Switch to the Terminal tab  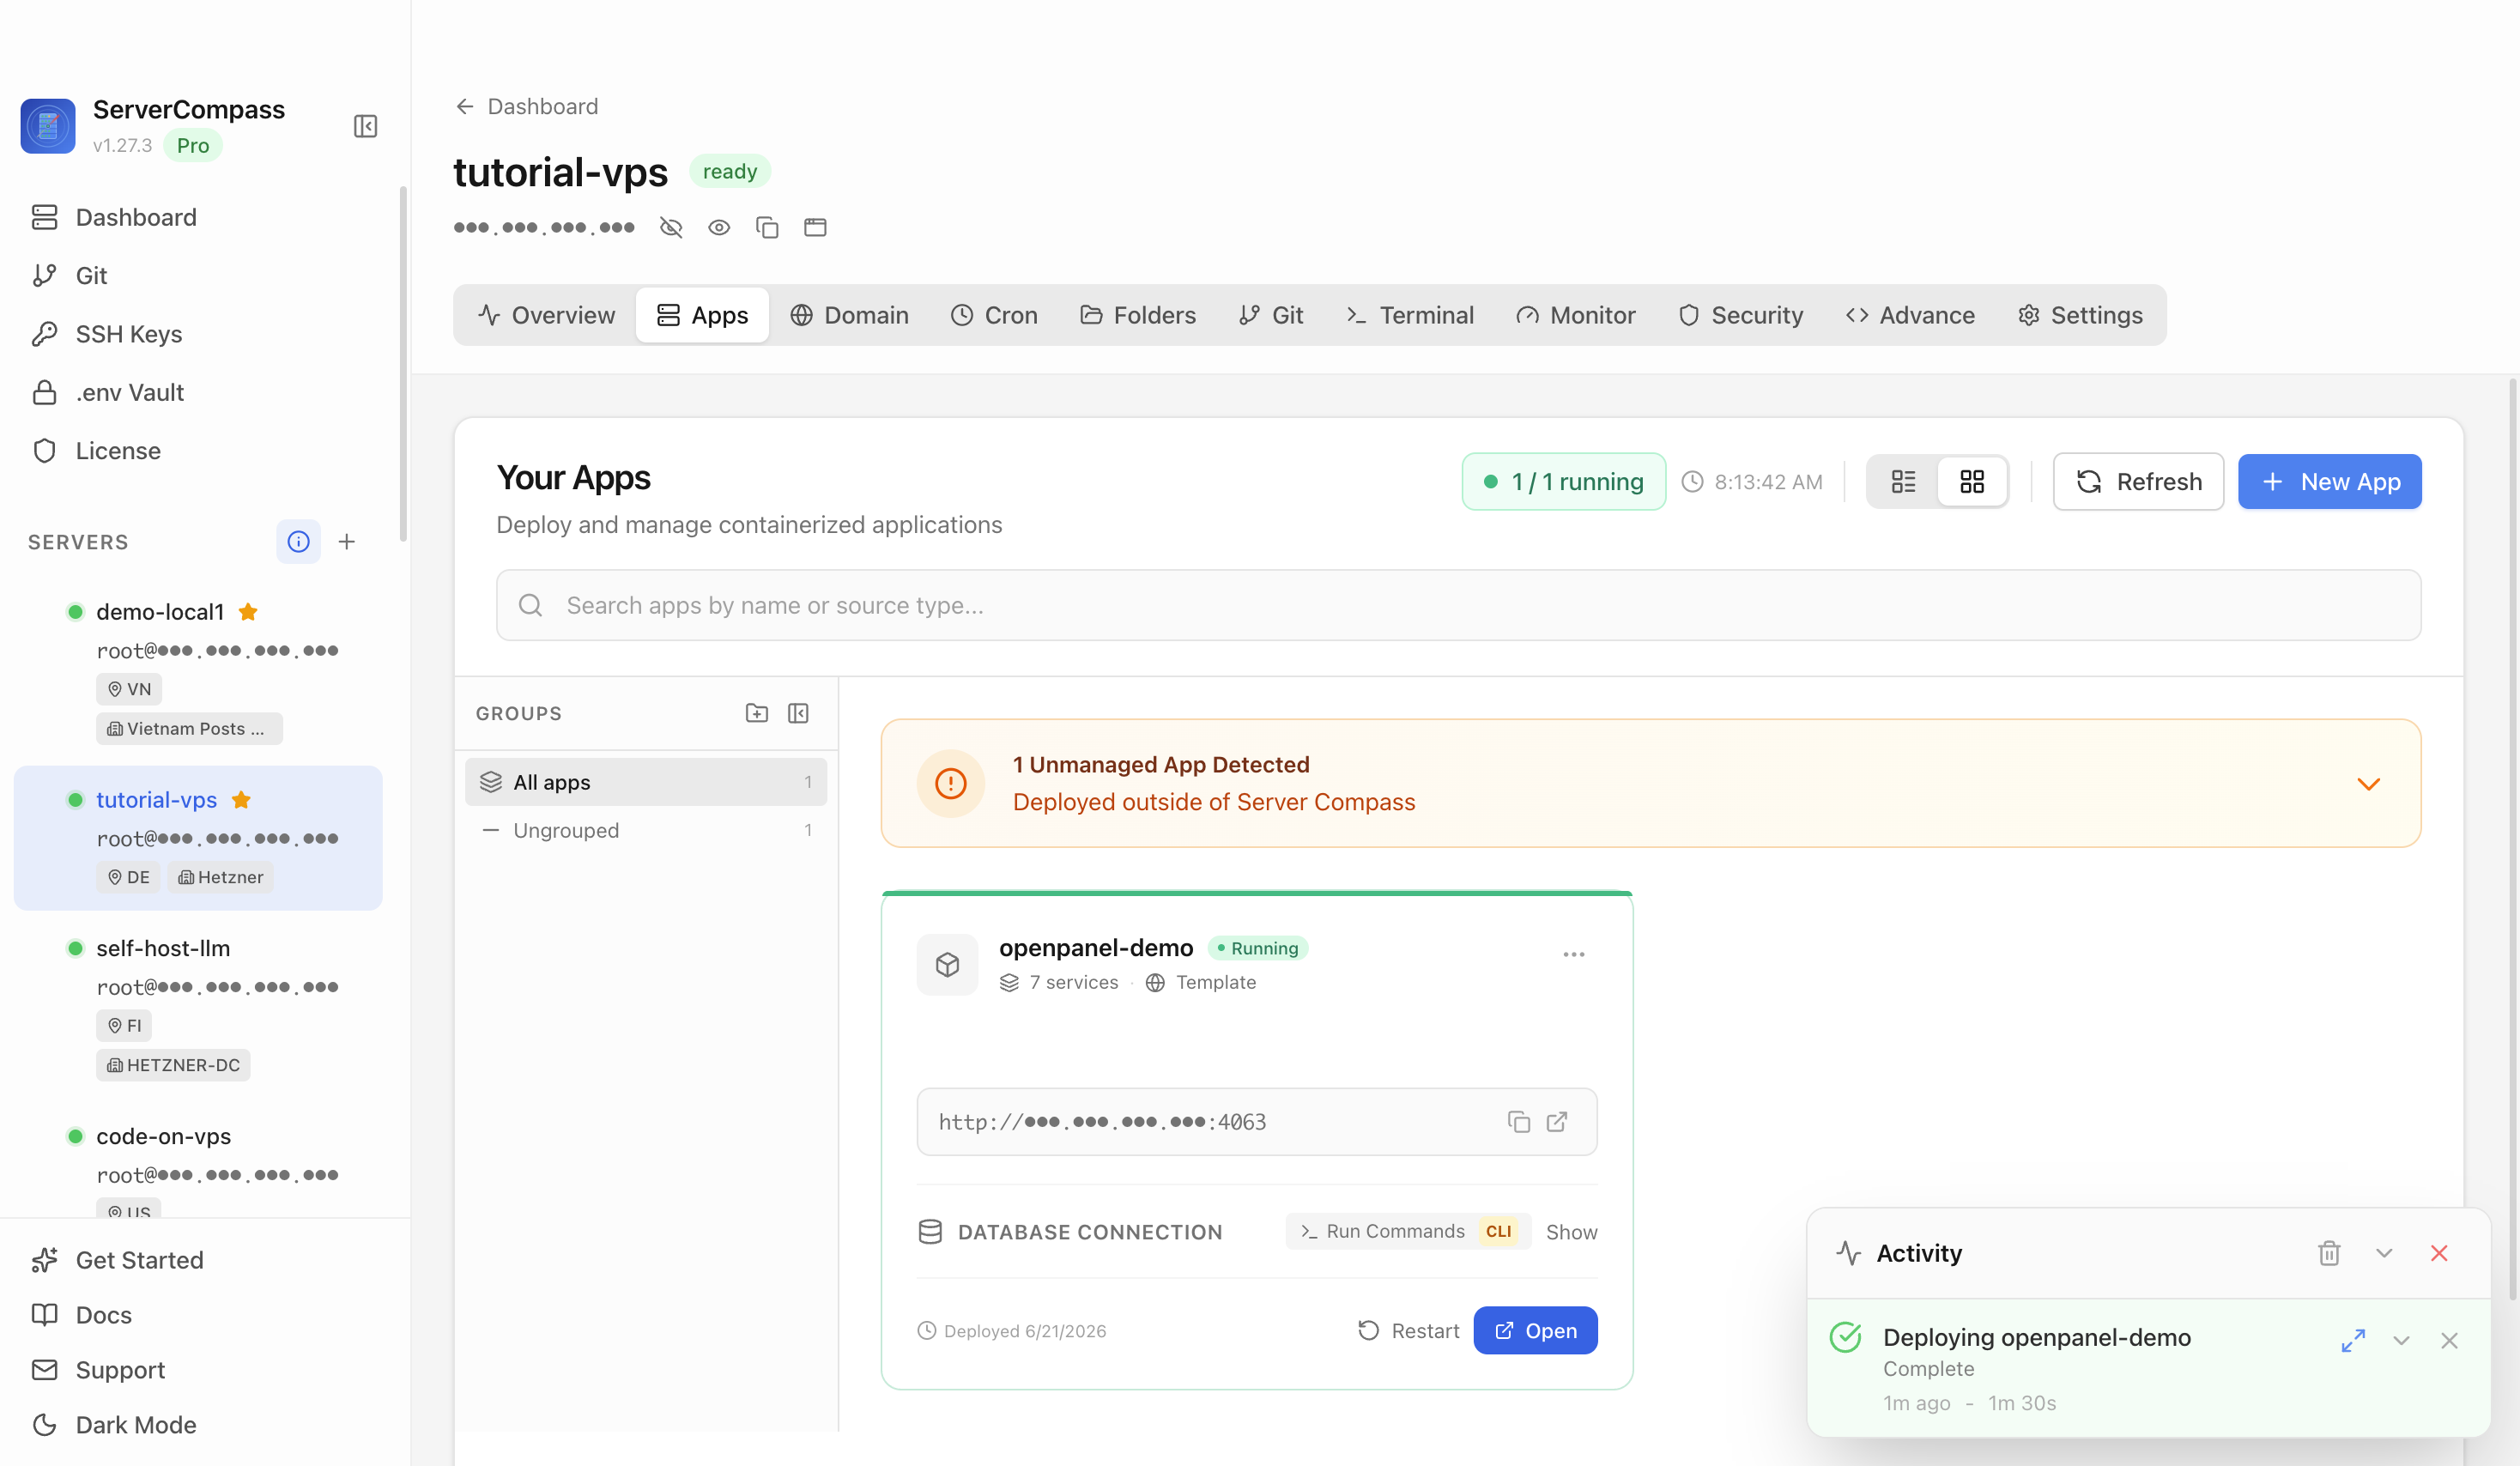(1410, 315)
